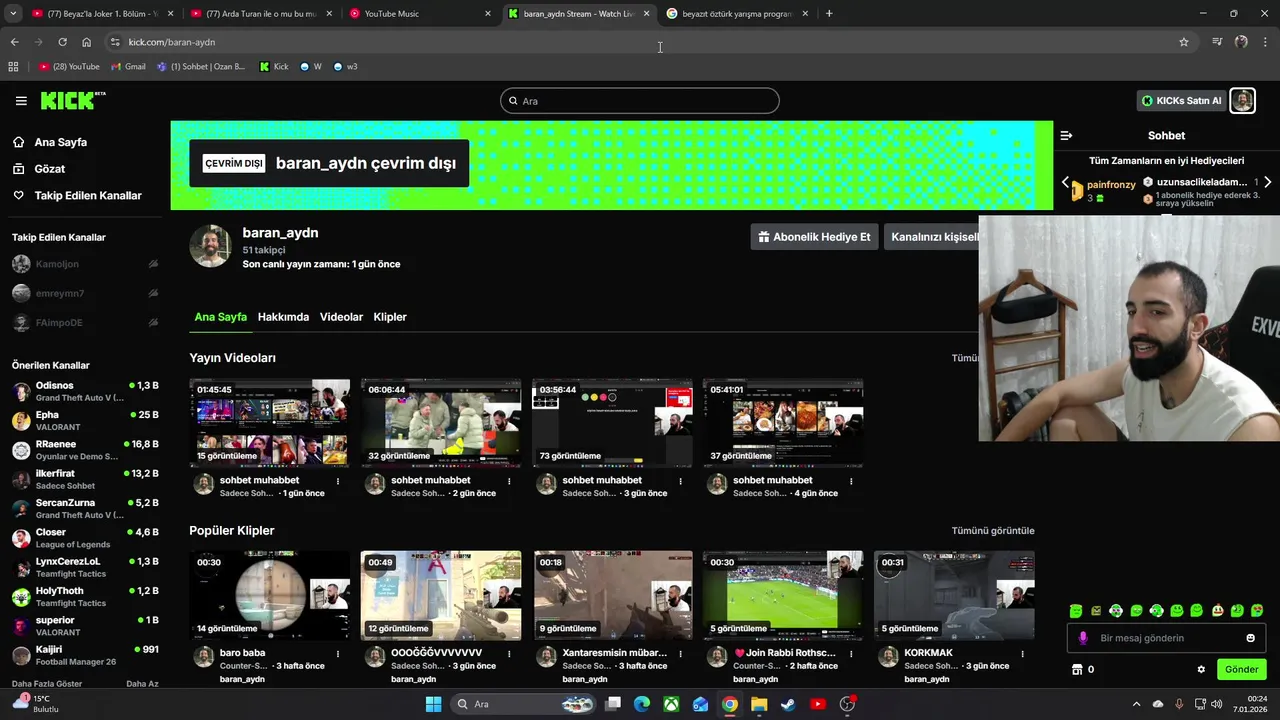Go to Ana Sayfa in the sidebar
Viewport: 1280px width, 720px height.
(x=60, y=142)
